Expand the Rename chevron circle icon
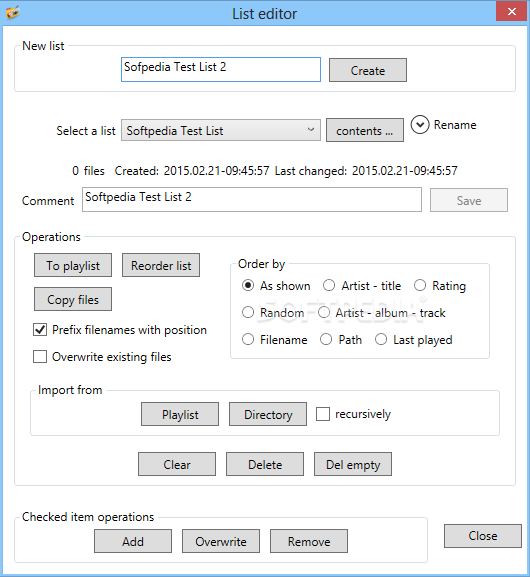The width and height of the screenshot is (530, 577). (420, 125)
